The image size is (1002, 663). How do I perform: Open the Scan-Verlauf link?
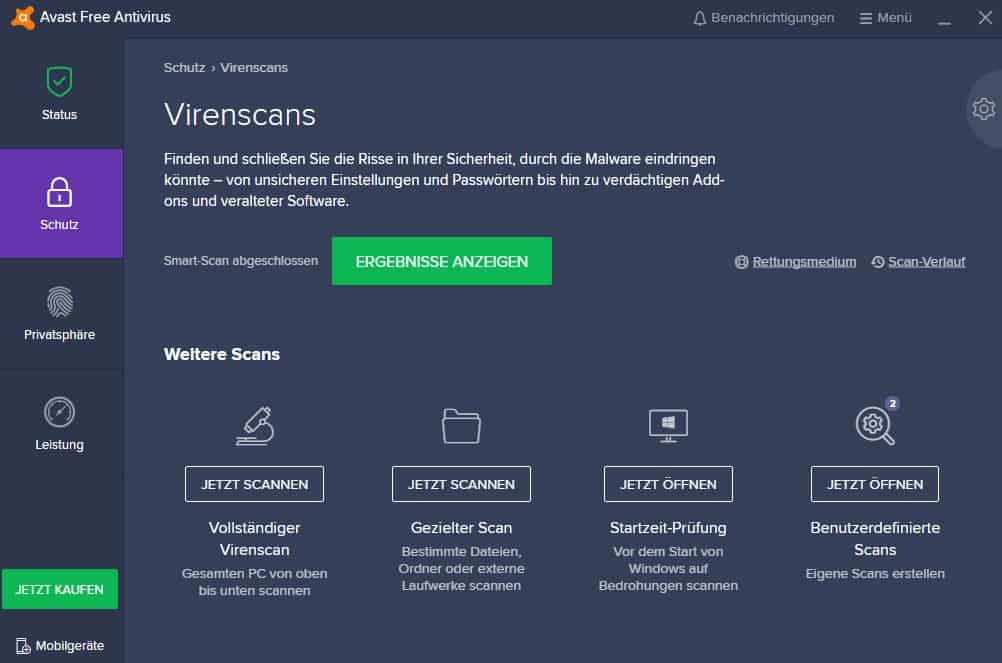coord(926,262)
